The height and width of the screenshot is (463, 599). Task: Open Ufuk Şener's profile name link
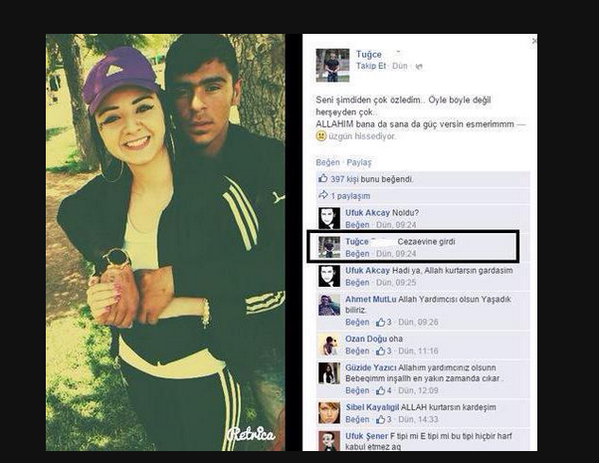tap(366, 436)
